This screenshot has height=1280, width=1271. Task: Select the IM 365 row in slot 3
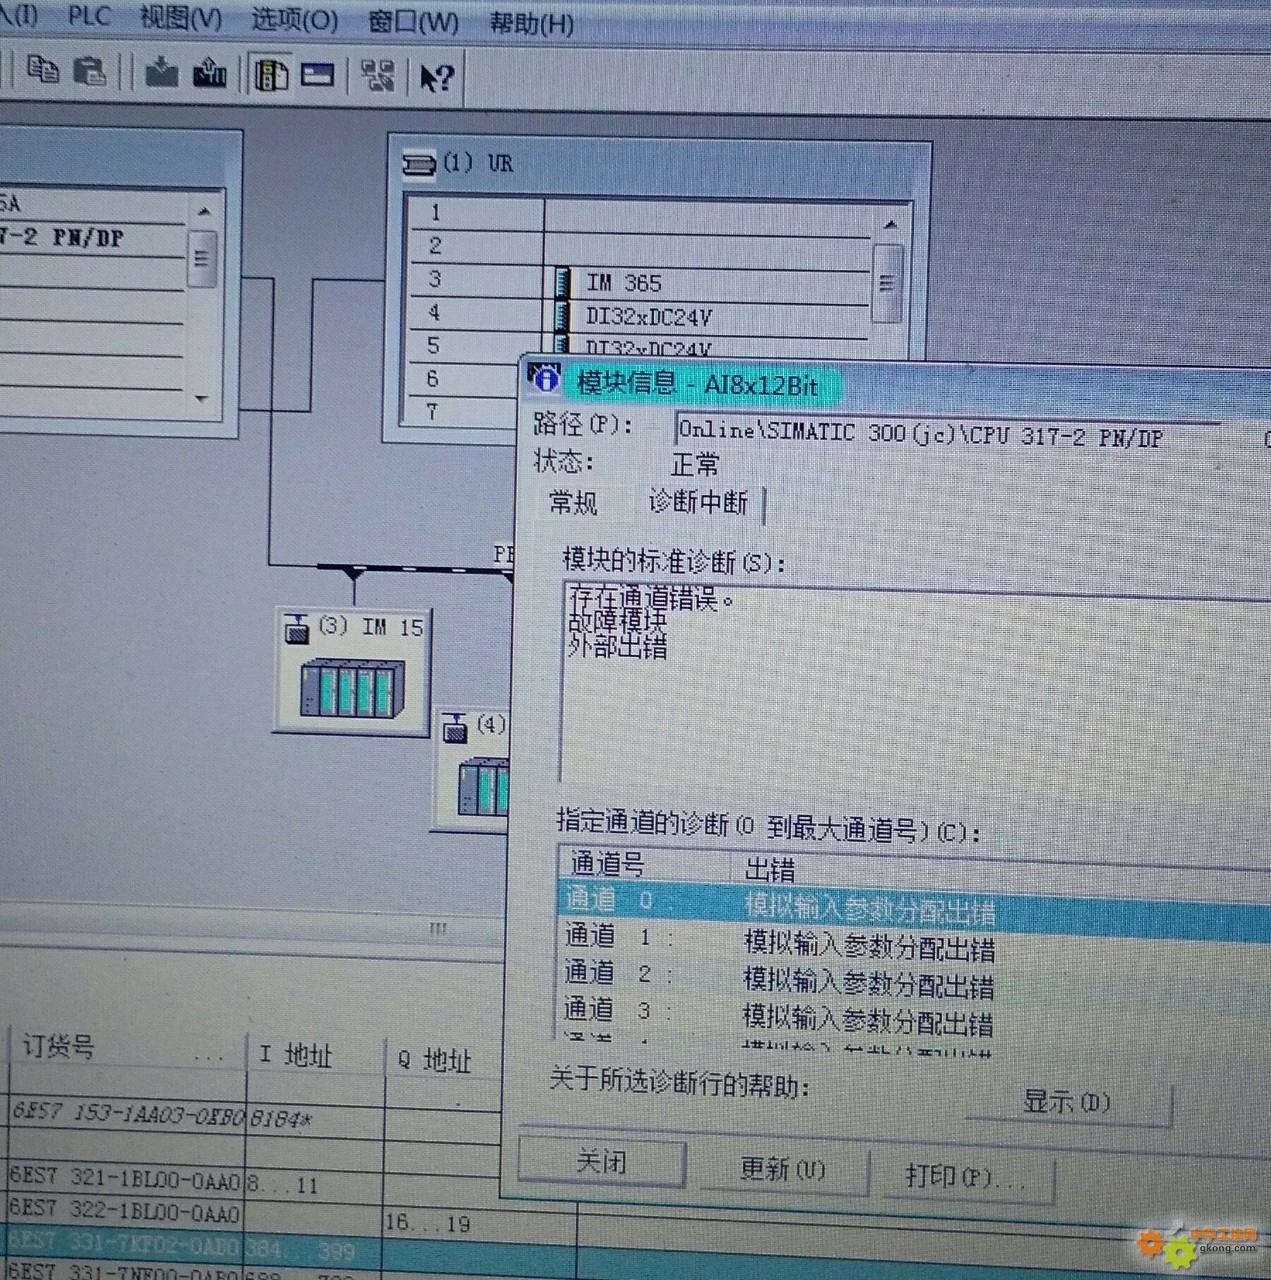(641, 281)
